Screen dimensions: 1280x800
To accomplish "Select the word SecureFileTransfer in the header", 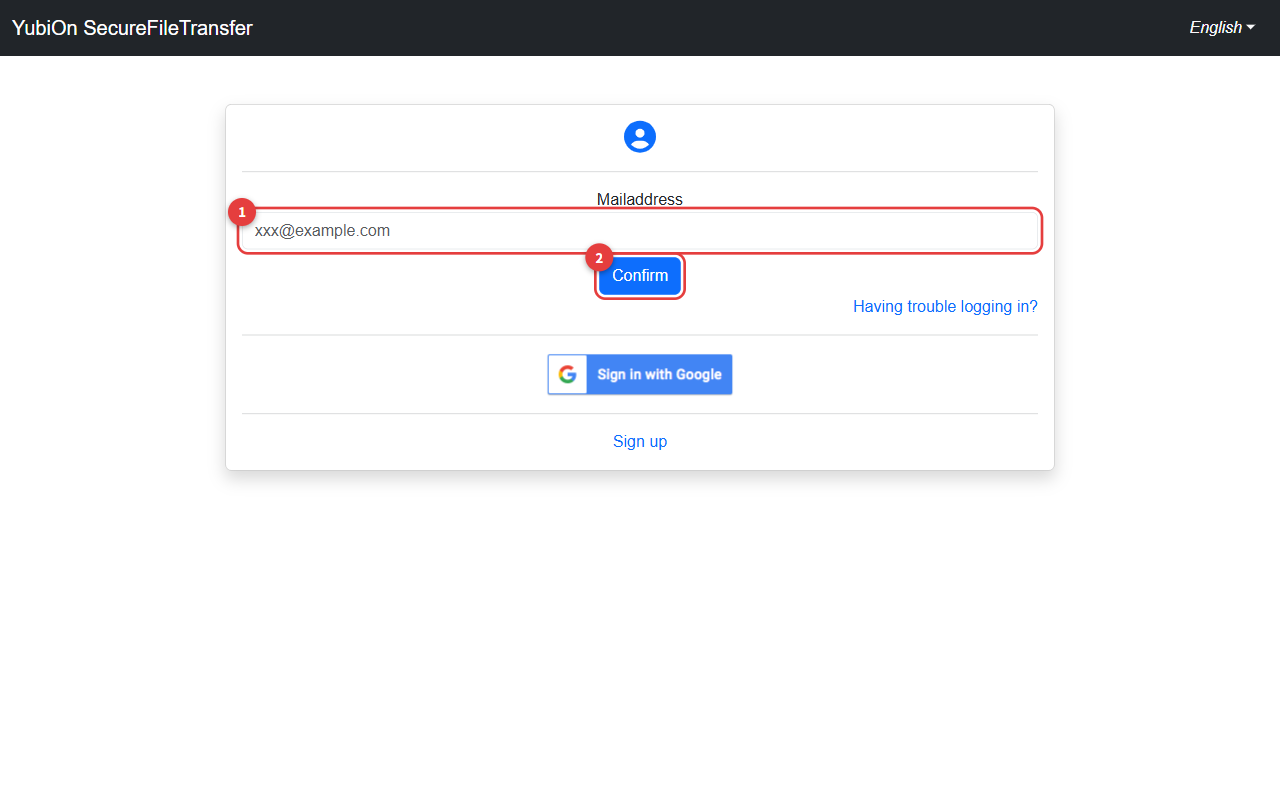I will click(x=168, y=28).
